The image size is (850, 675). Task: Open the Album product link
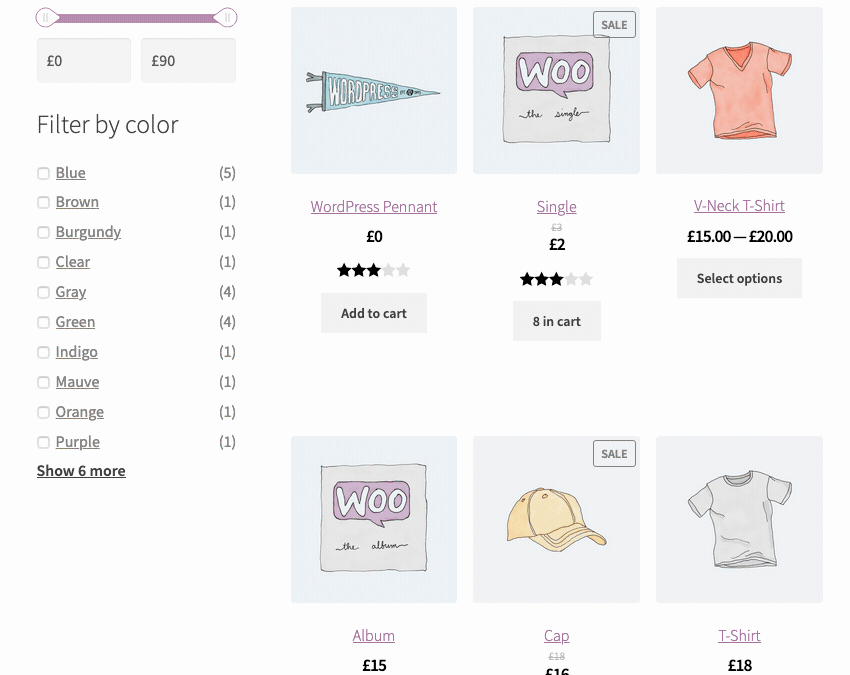pyautogui.click(x=374, y=635)
